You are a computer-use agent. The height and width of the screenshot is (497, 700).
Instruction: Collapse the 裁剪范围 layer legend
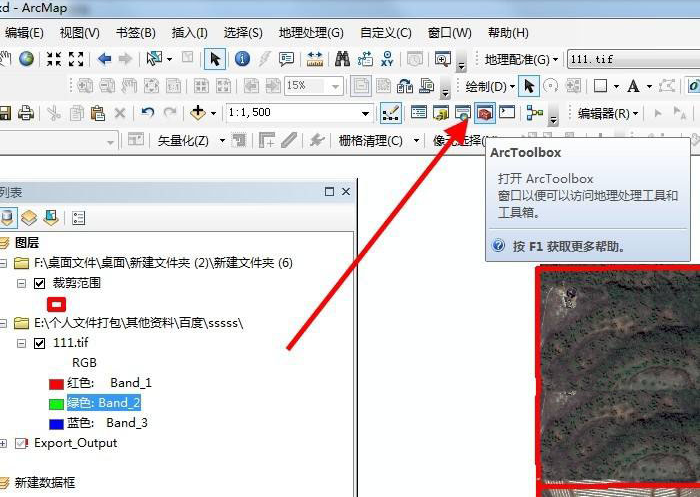point(21,284)
